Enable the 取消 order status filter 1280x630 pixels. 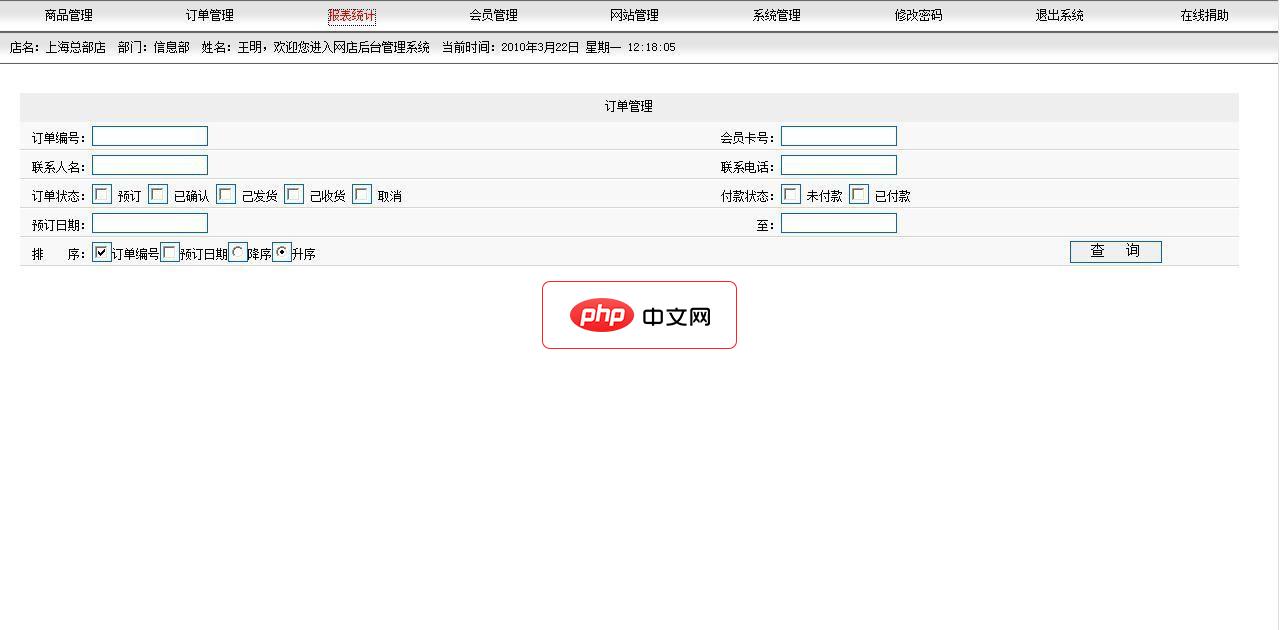point(360,194)
